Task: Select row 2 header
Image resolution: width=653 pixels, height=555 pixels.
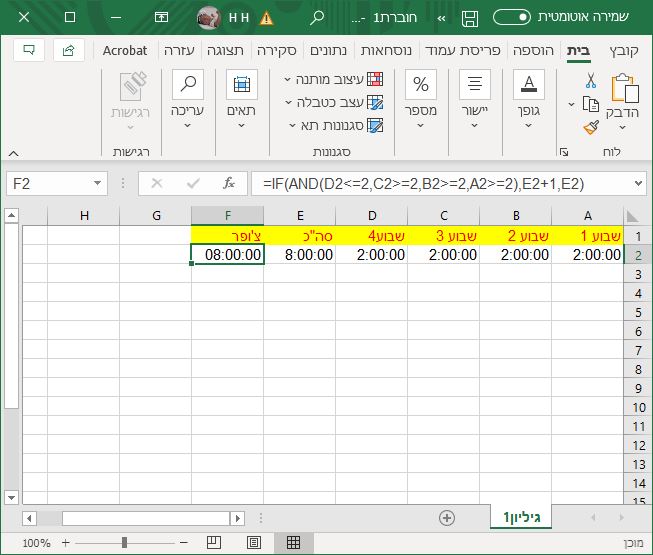Action: [x=638, y=255]
